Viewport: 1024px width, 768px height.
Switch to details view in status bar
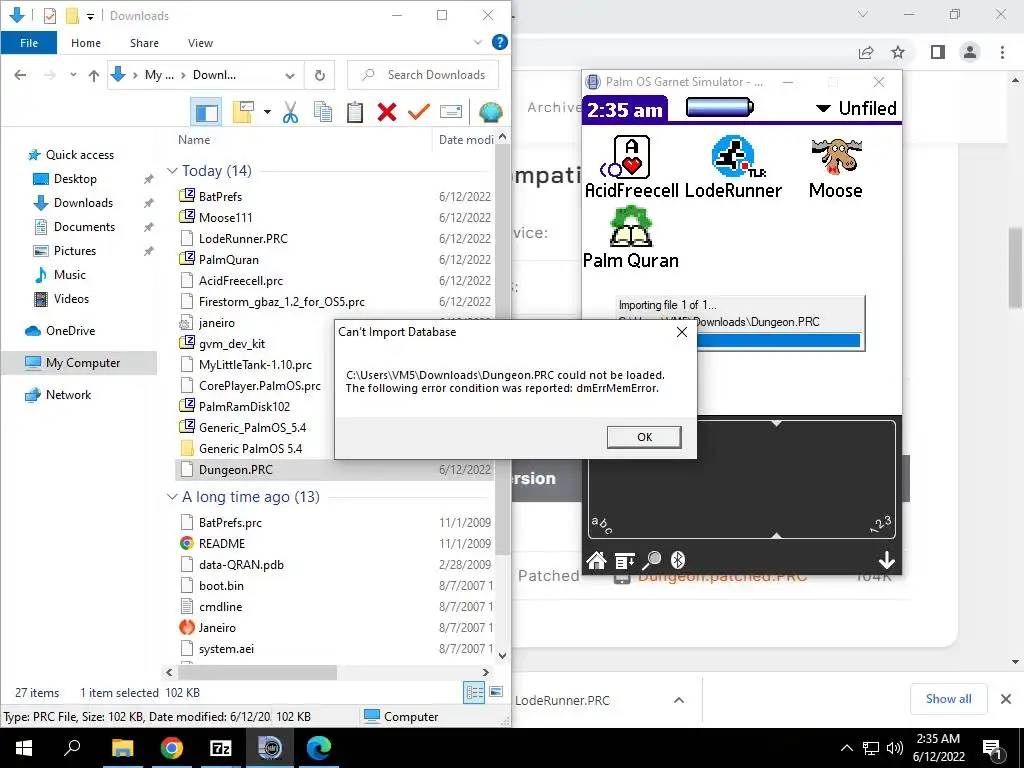tap(474, 693)
